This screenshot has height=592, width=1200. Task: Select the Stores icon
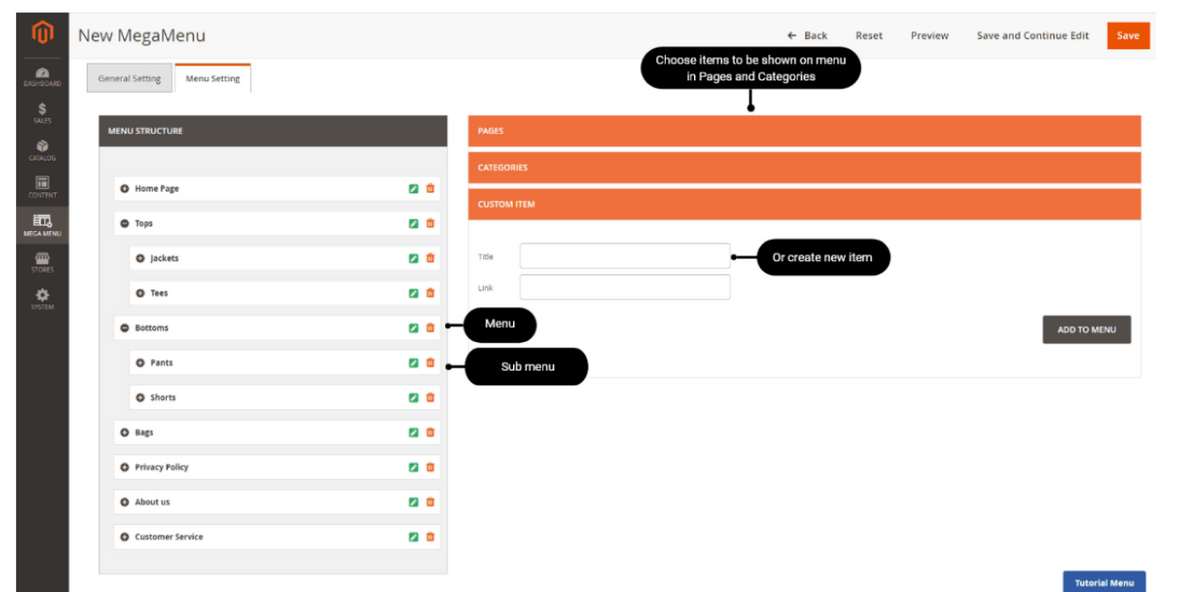point(42,260)
